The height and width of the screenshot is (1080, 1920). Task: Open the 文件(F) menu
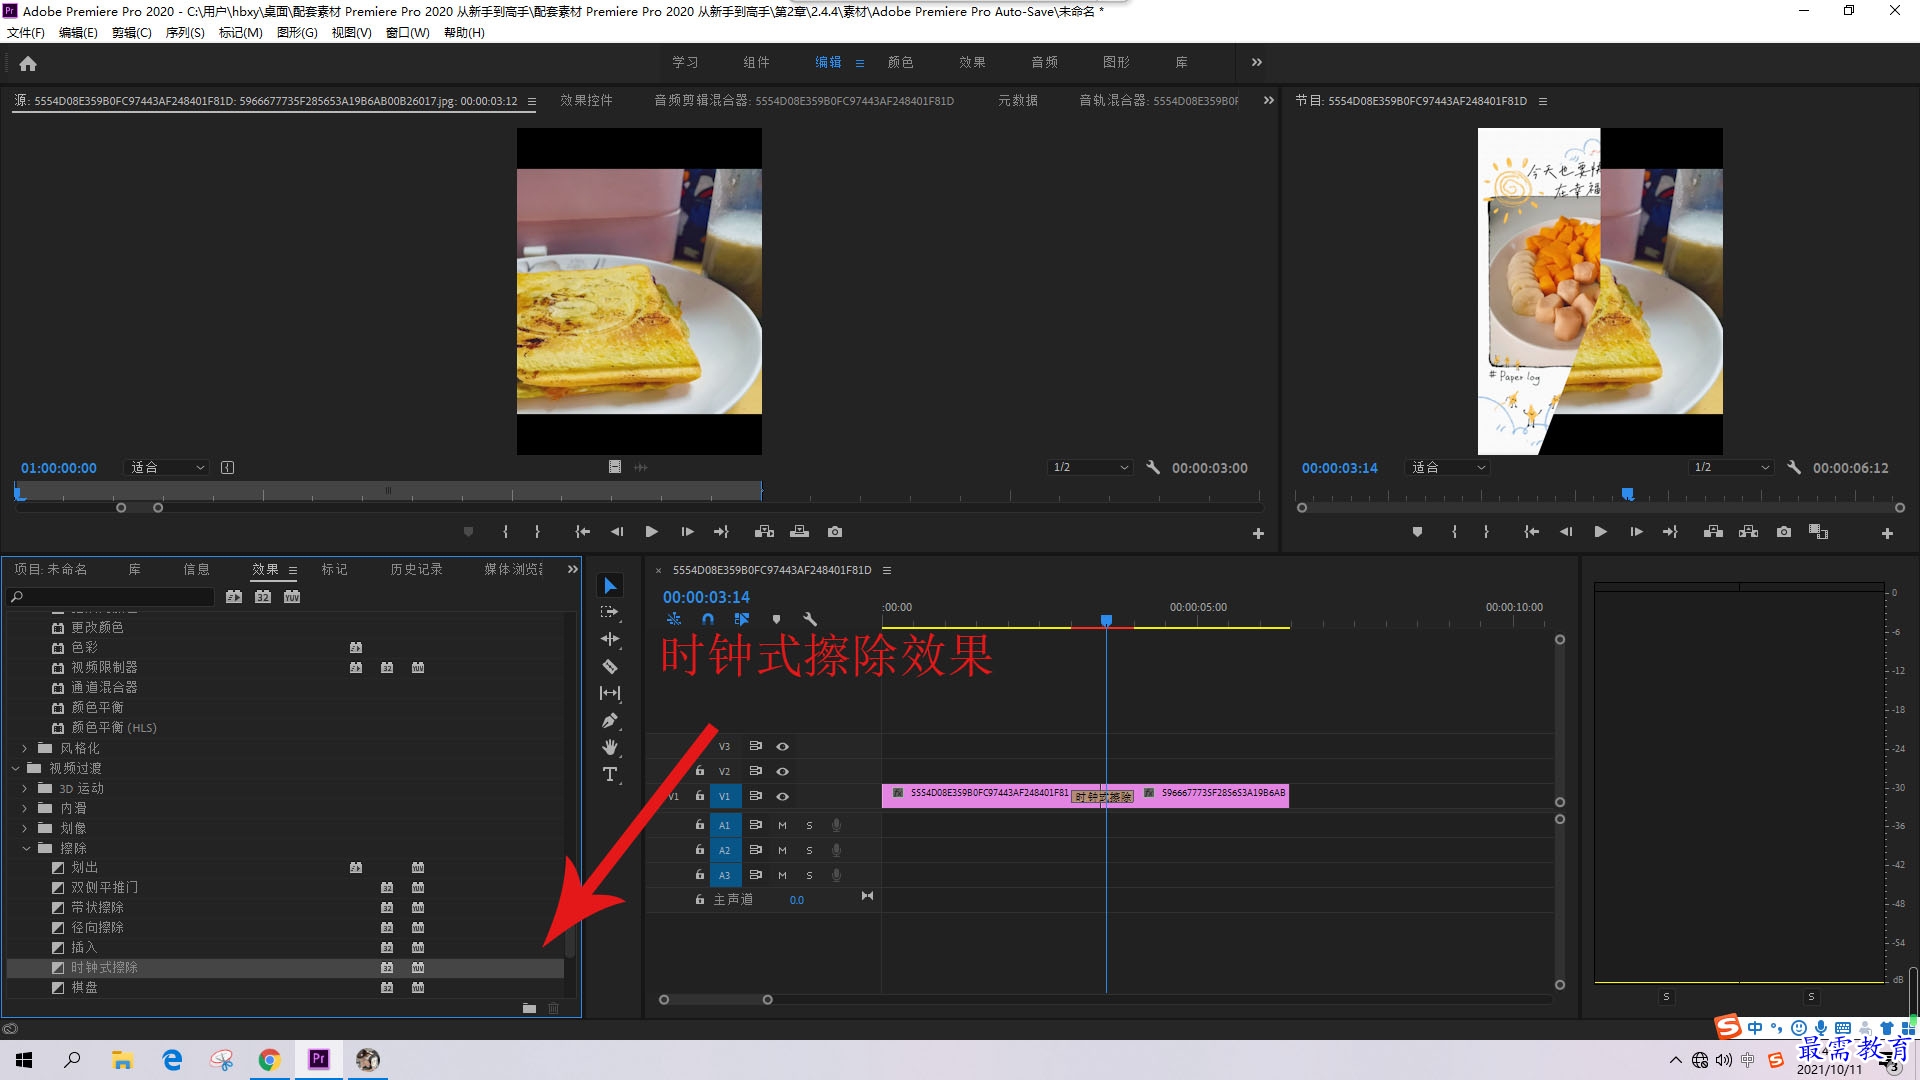point(26,33)
